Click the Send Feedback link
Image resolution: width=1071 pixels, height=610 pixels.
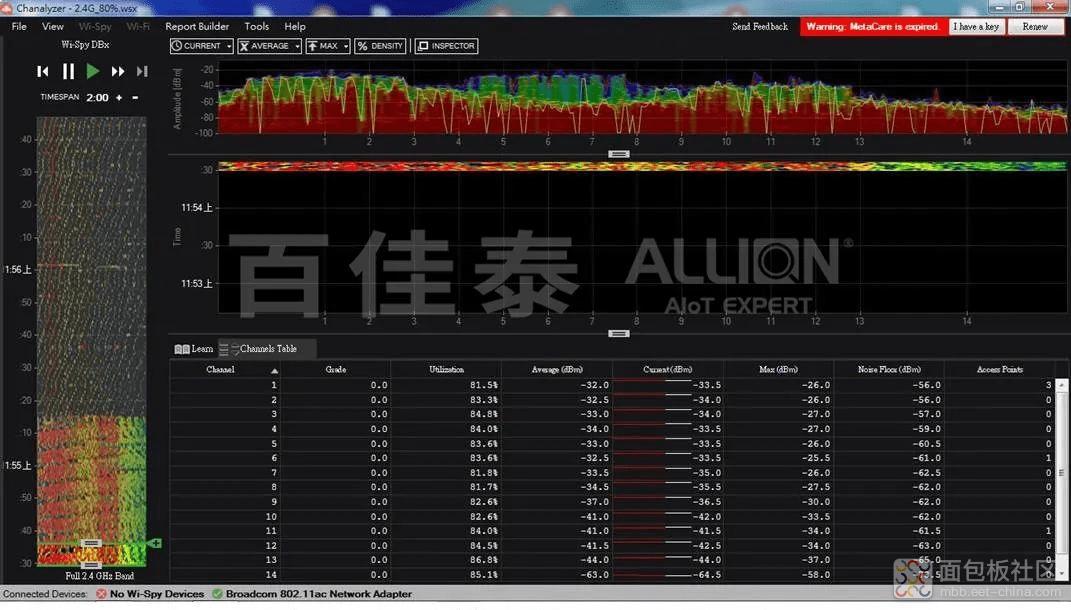coord(760,26)
